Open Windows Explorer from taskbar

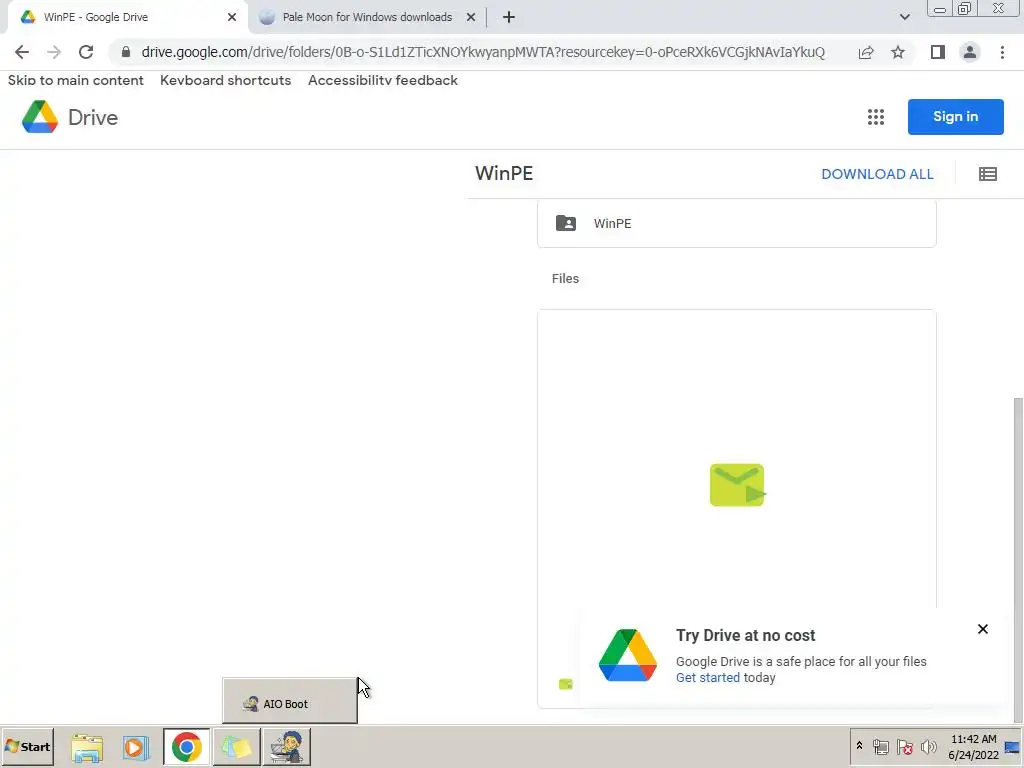[x=87, y=747]
